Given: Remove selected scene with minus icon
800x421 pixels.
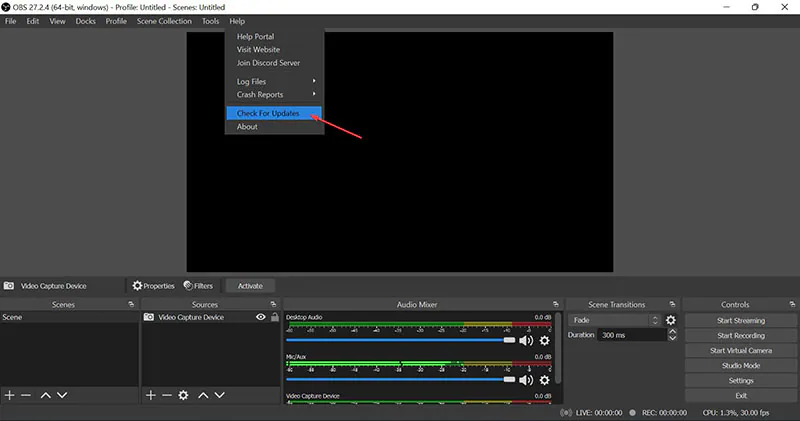Looking at the screenshot, I should pyautogui.click(x=26, y=395).
